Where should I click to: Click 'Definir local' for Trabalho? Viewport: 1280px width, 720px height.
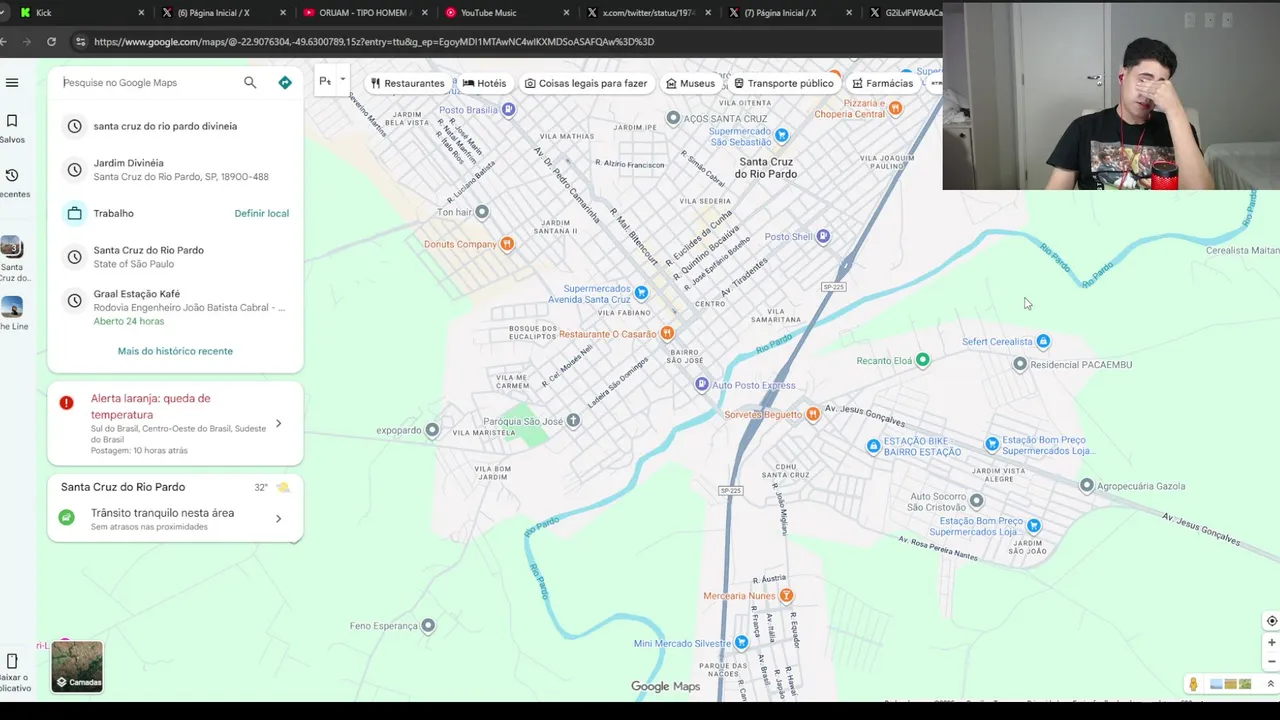[261, 213]
